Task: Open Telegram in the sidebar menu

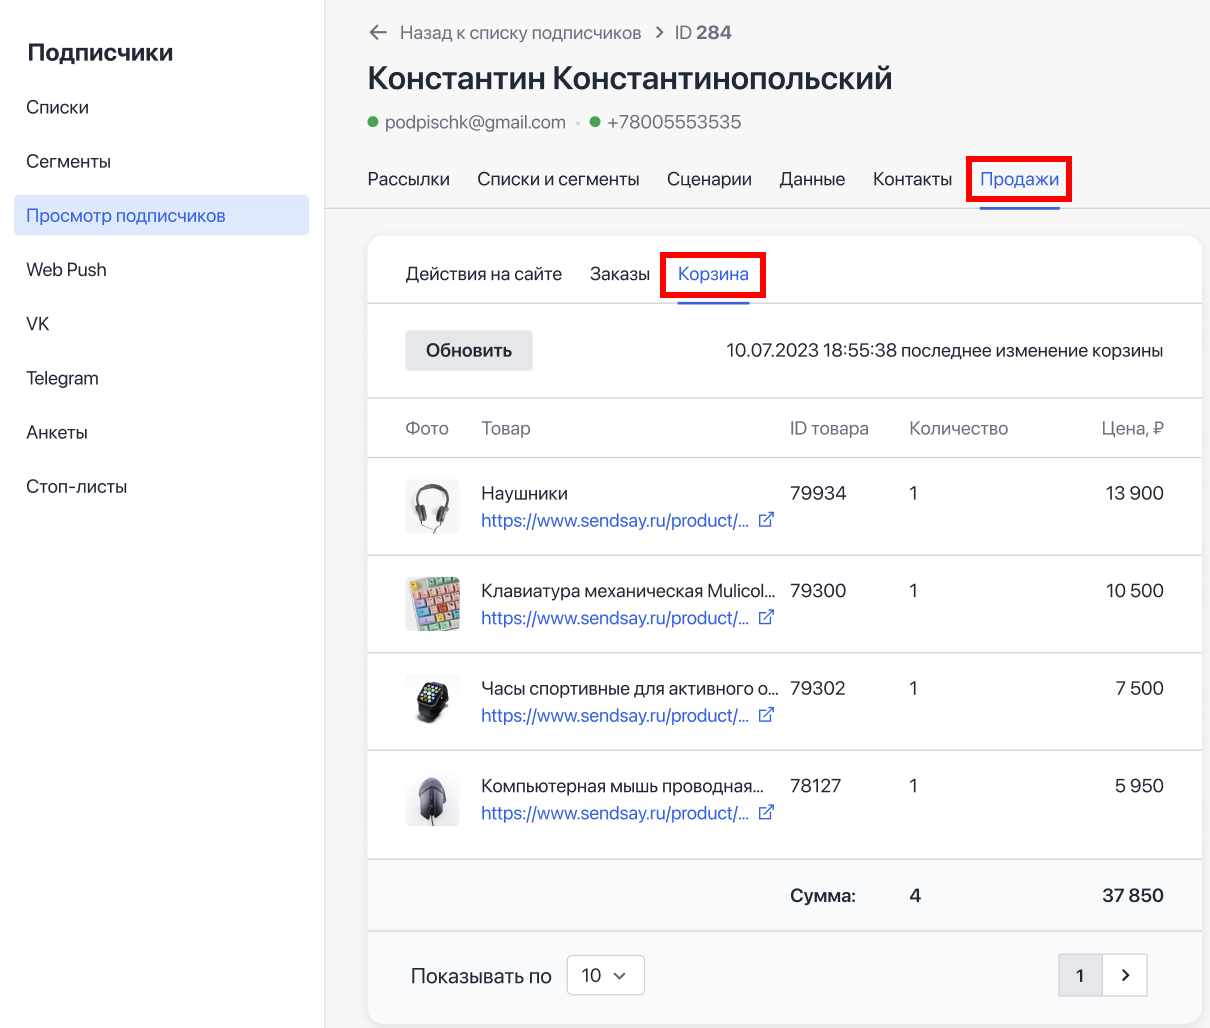Action: click(x=62, y=378)
